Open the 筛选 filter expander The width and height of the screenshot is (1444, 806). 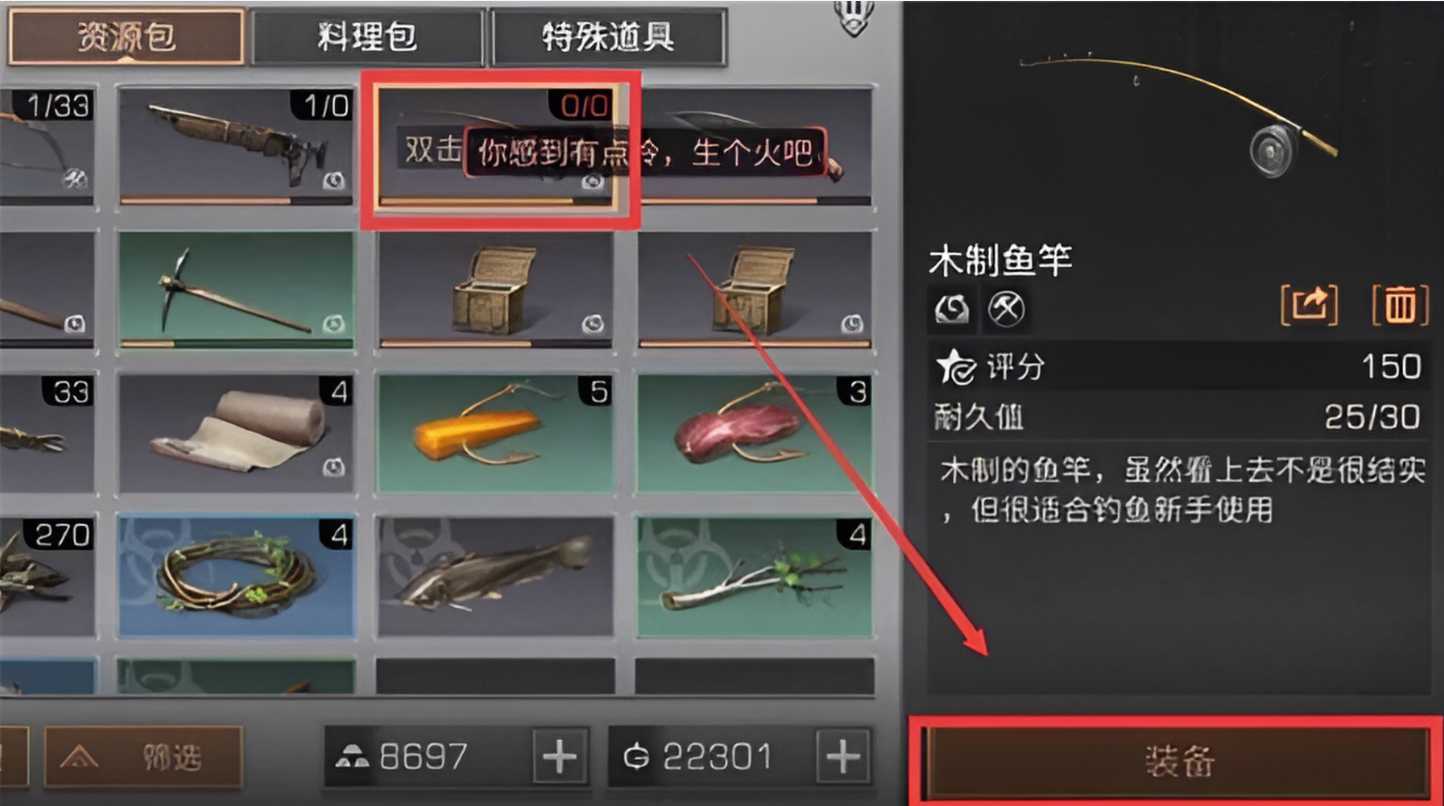coord(143,757)
